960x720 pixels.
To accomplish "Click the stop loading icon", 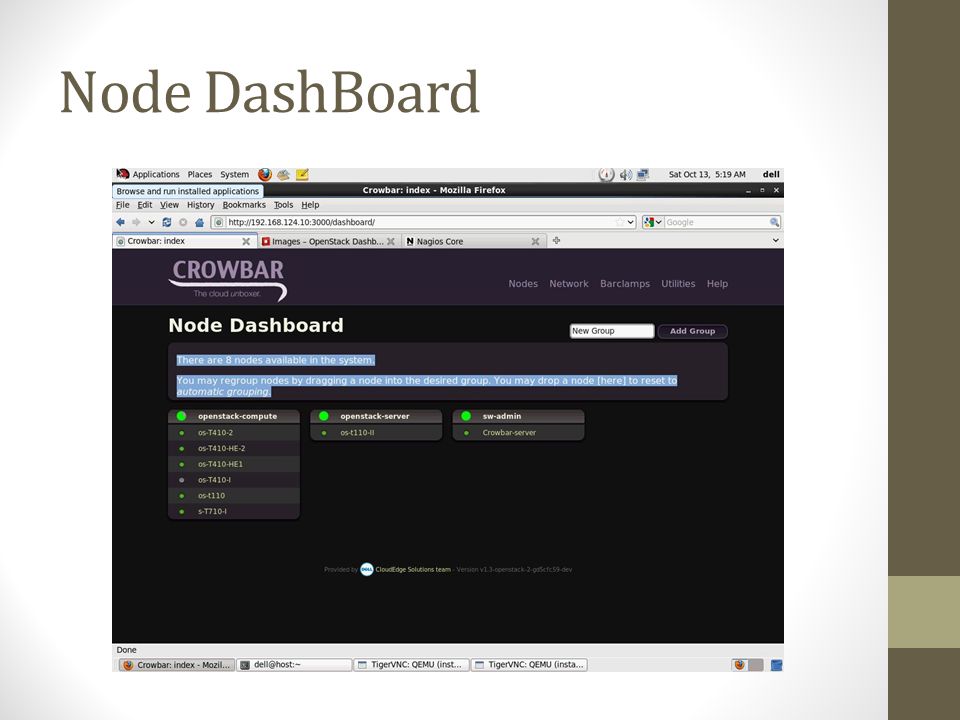I will click(x=182, y=222).
